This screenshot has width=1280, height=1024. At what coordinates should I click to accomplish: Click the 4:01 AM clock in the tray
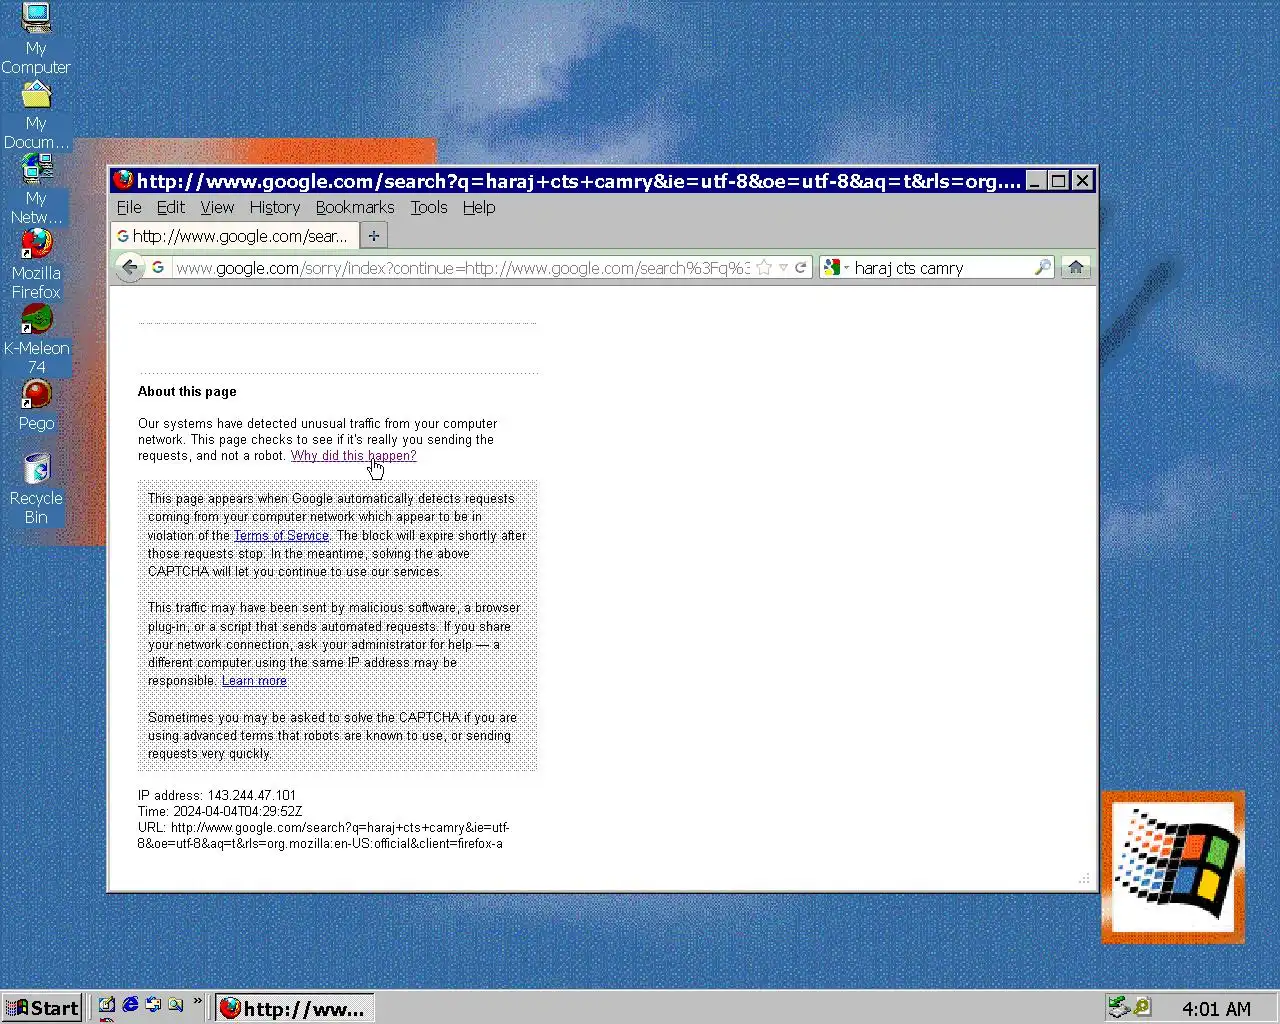click(1216, 1009)
